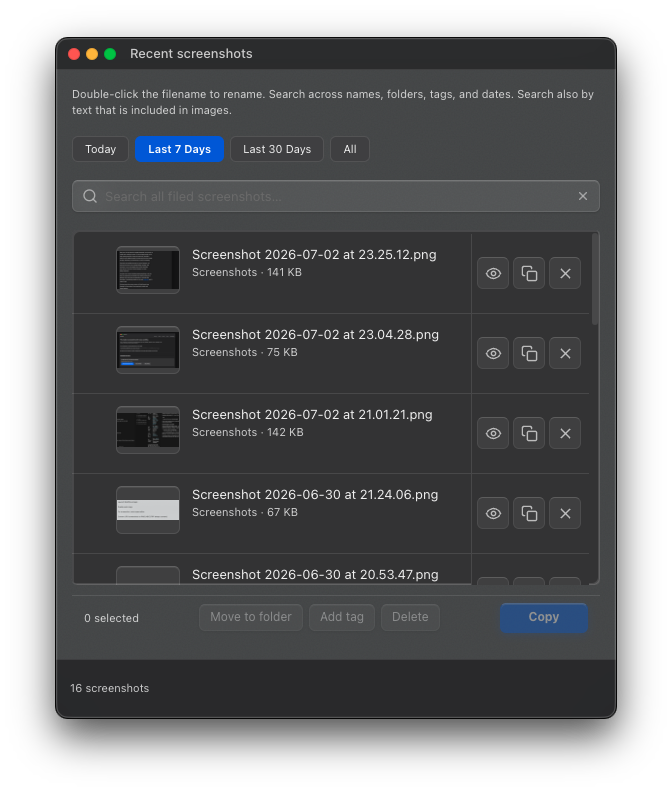
Task: Click 'Screenshots · 142 KB' subtitle
Action: coord(248,432)
